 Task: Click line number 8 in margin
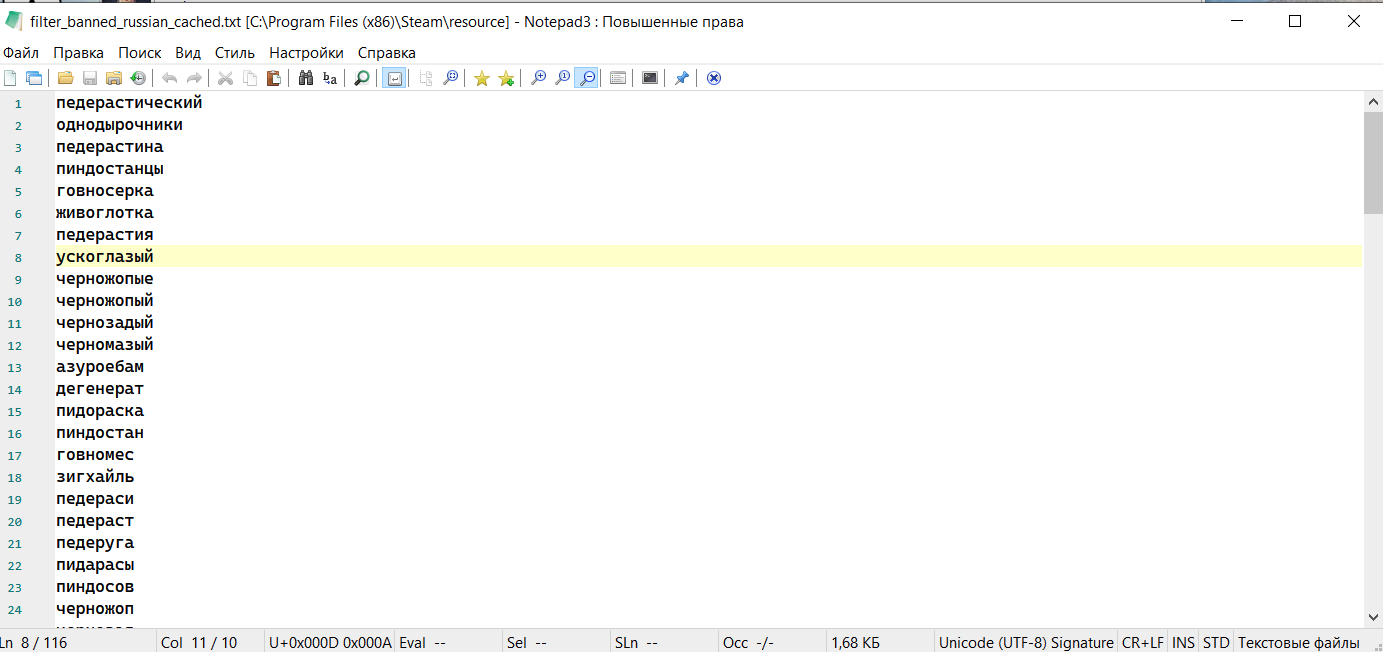coord(18,257)
